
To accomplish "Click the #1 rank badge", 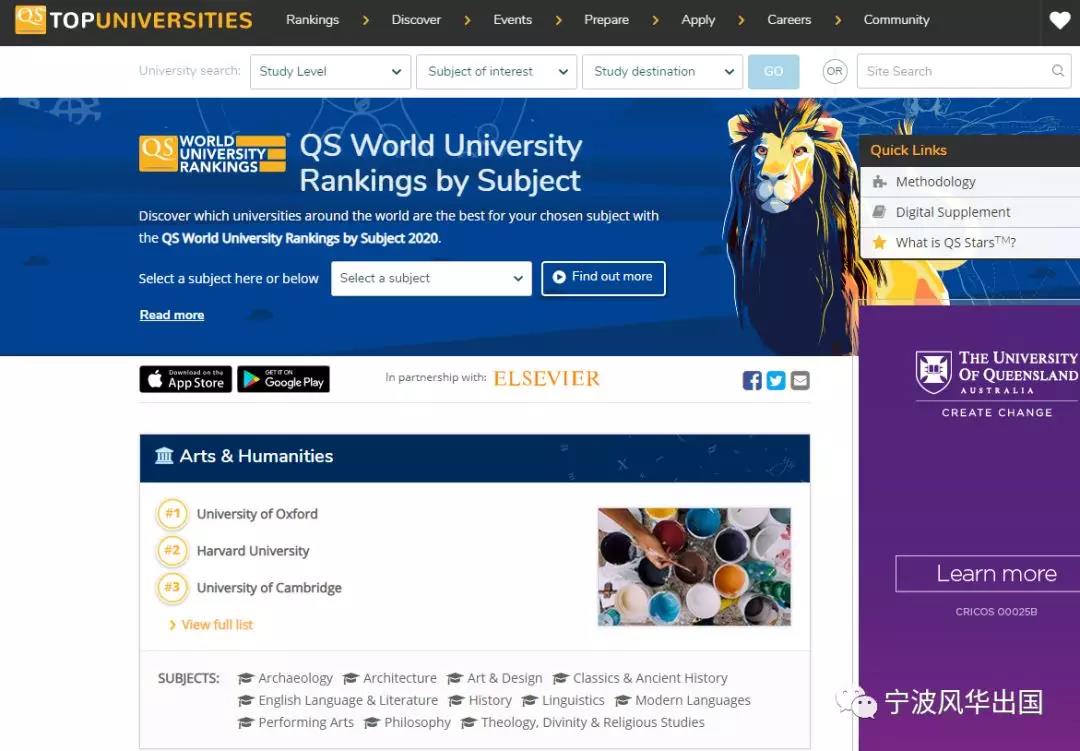I will pos(172,513).
